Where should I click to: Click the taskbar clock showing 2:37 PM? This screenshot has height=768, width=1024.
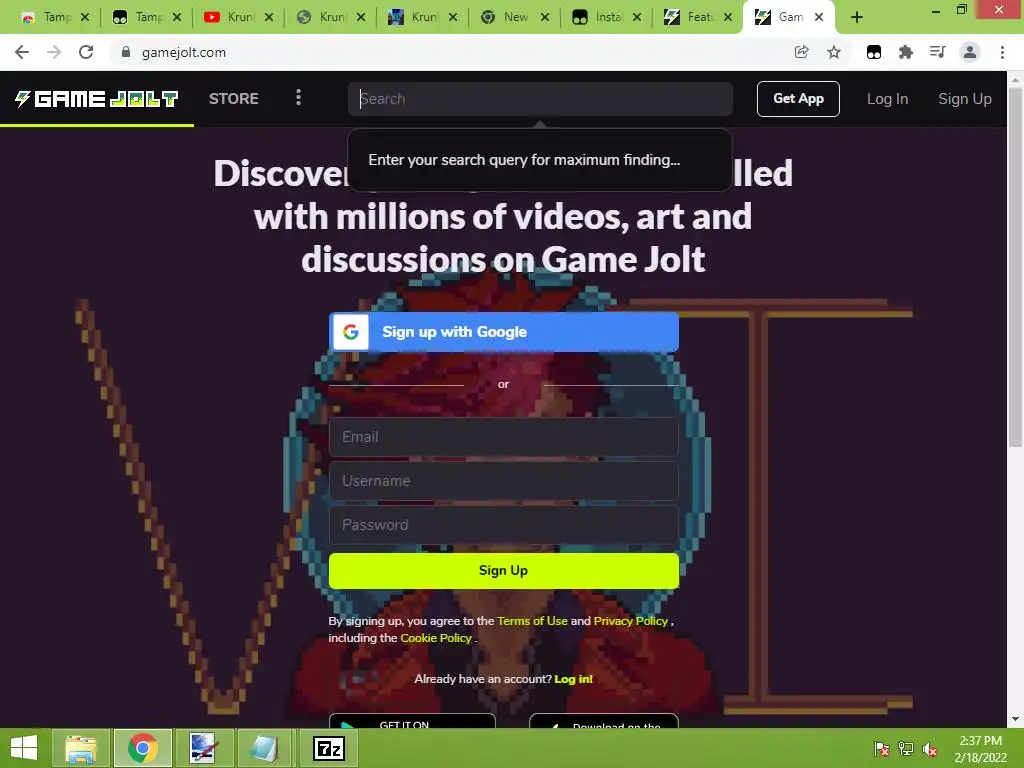[980, 749]
